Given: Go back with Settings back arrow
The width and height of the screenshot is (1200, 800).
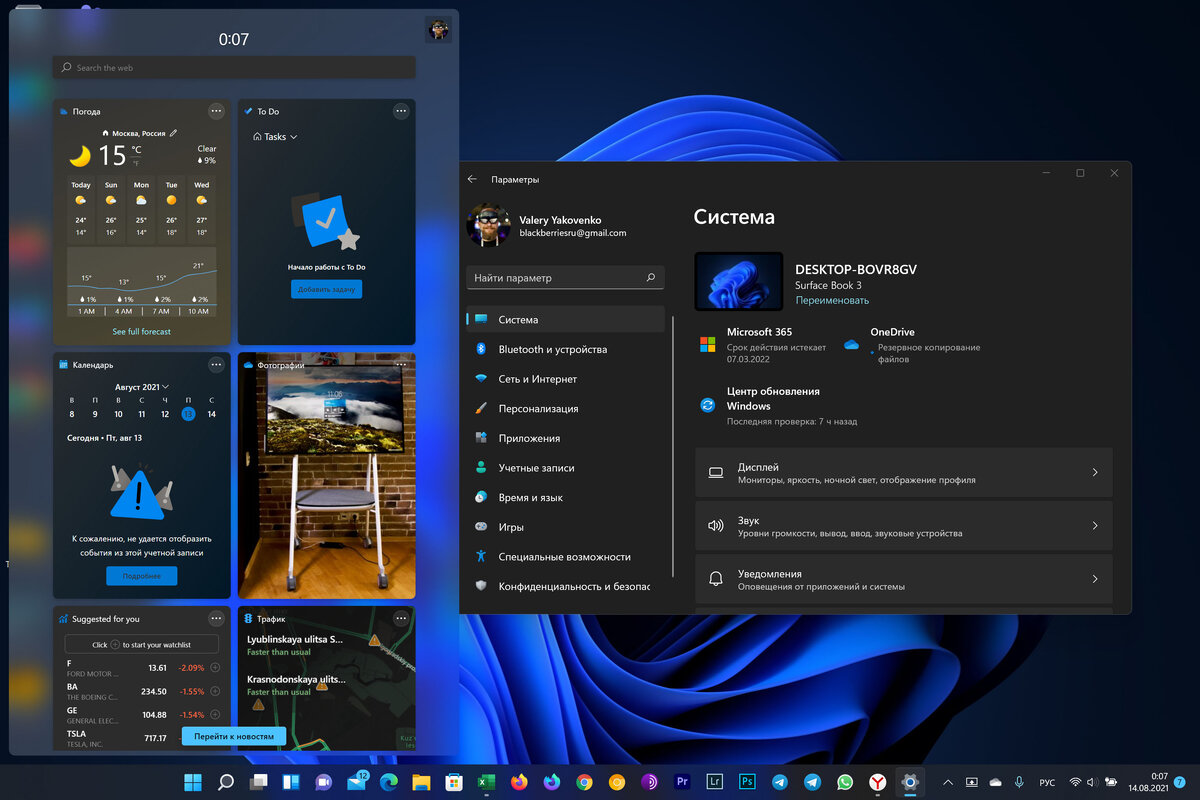Looking at the screenshot, I should point(472,179).
